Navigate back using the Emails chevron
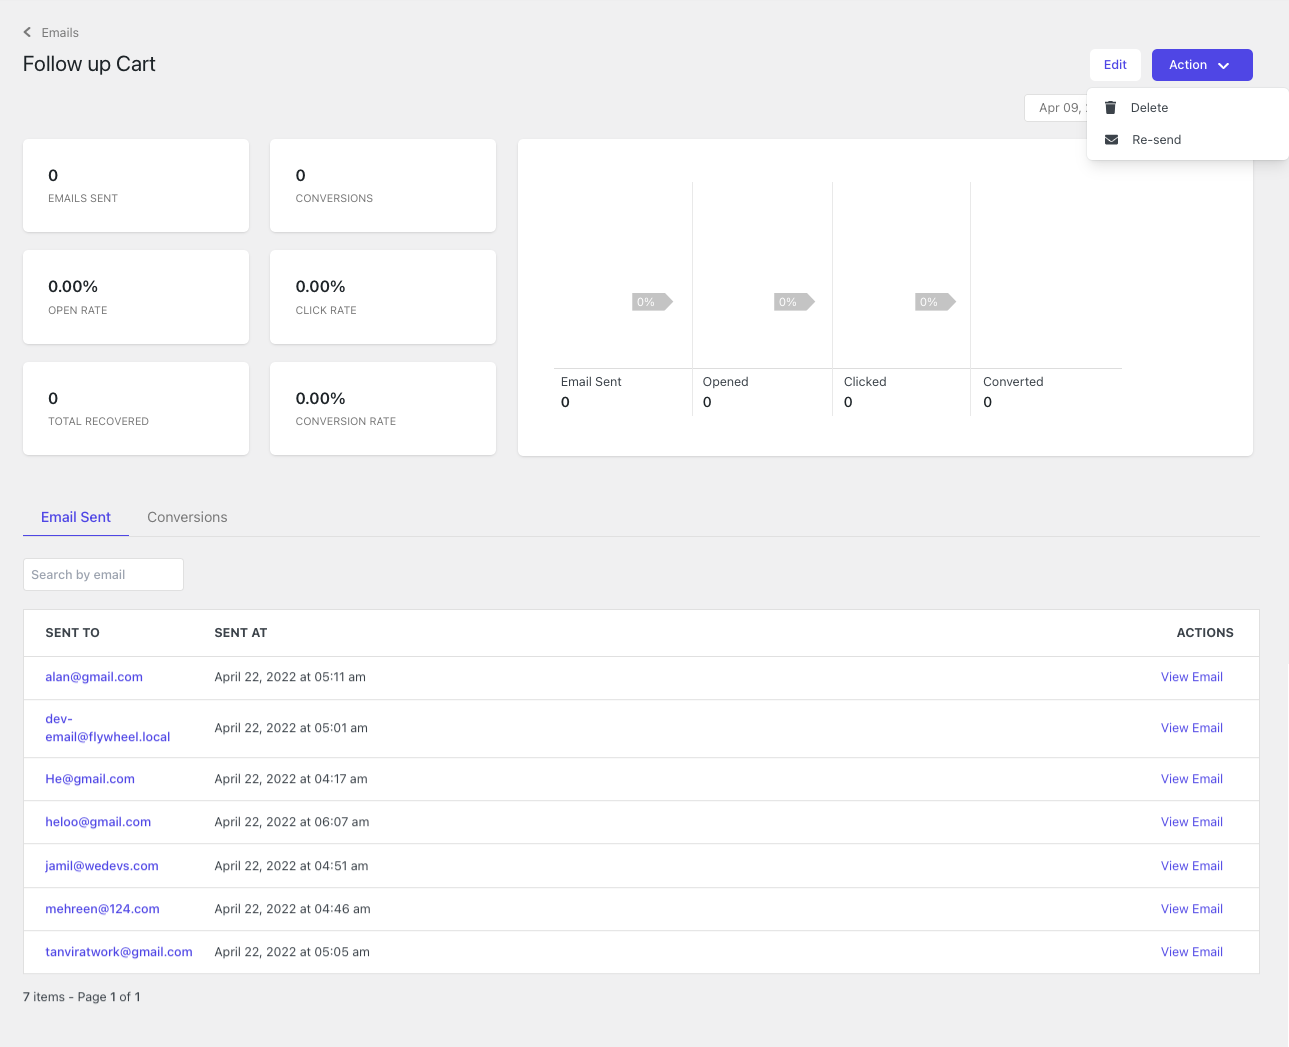The image size is (1289, 1047). click(50, 32)
